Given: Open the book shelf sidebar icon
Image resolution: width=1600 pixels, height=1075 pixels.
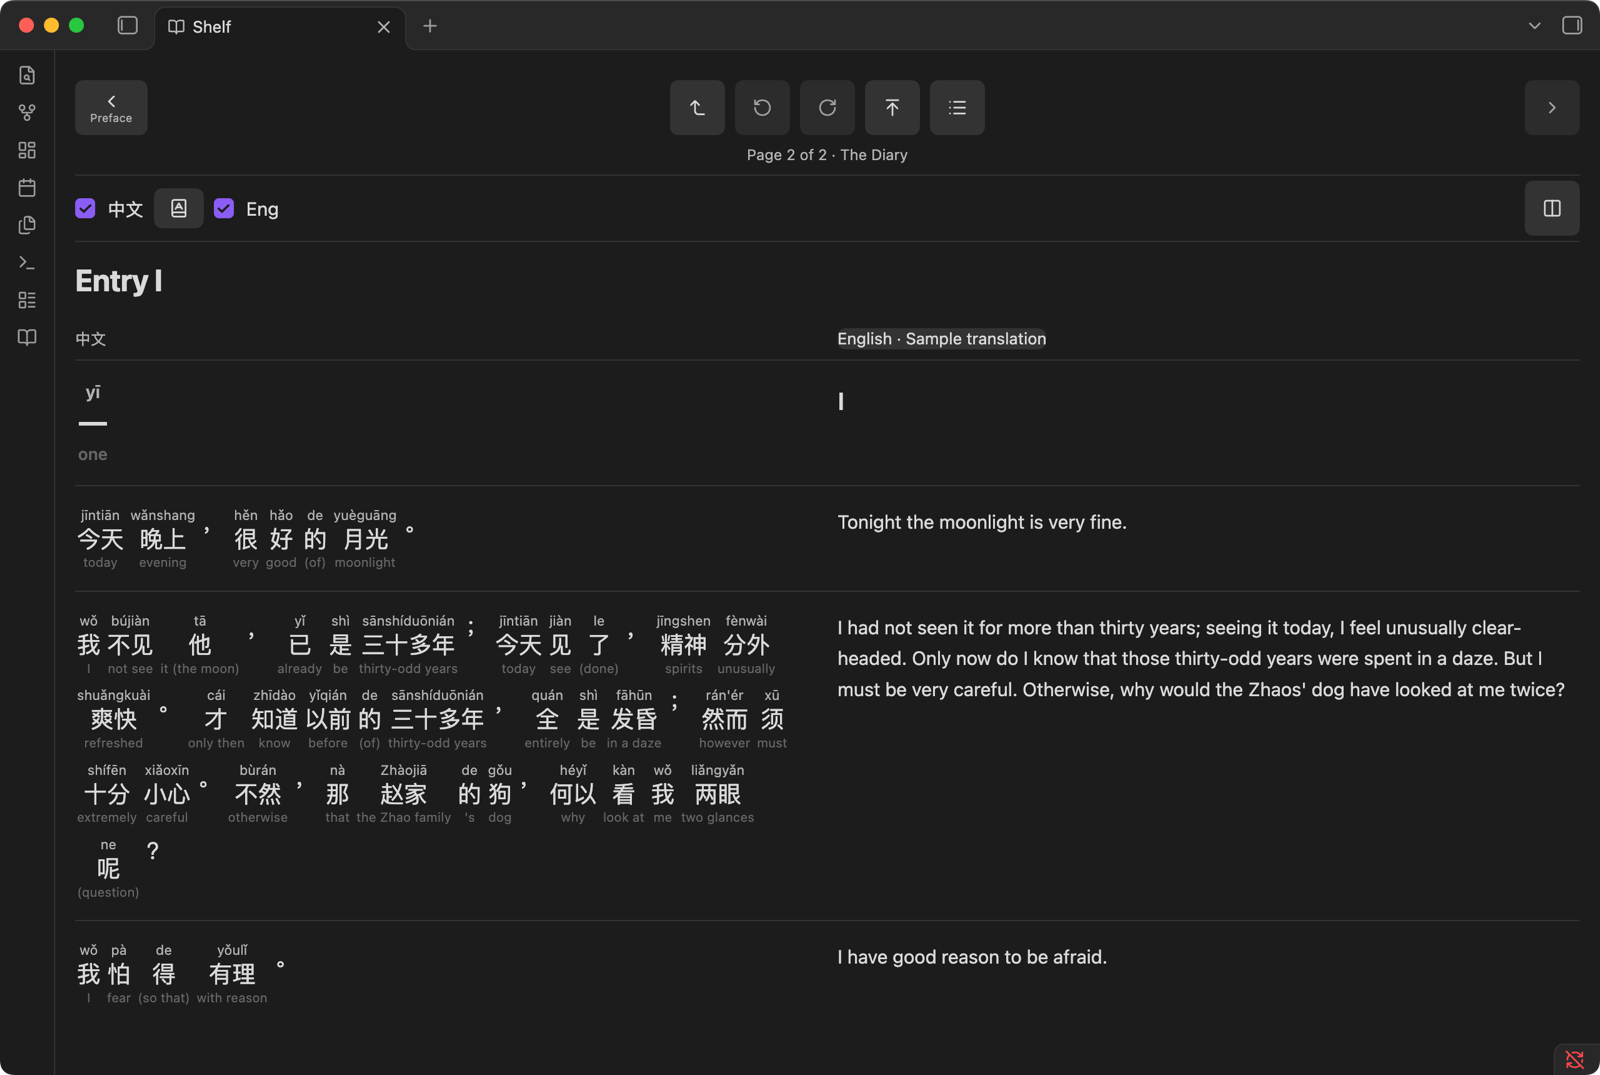Looking at the screenshot, I should [x=27, y=337].
